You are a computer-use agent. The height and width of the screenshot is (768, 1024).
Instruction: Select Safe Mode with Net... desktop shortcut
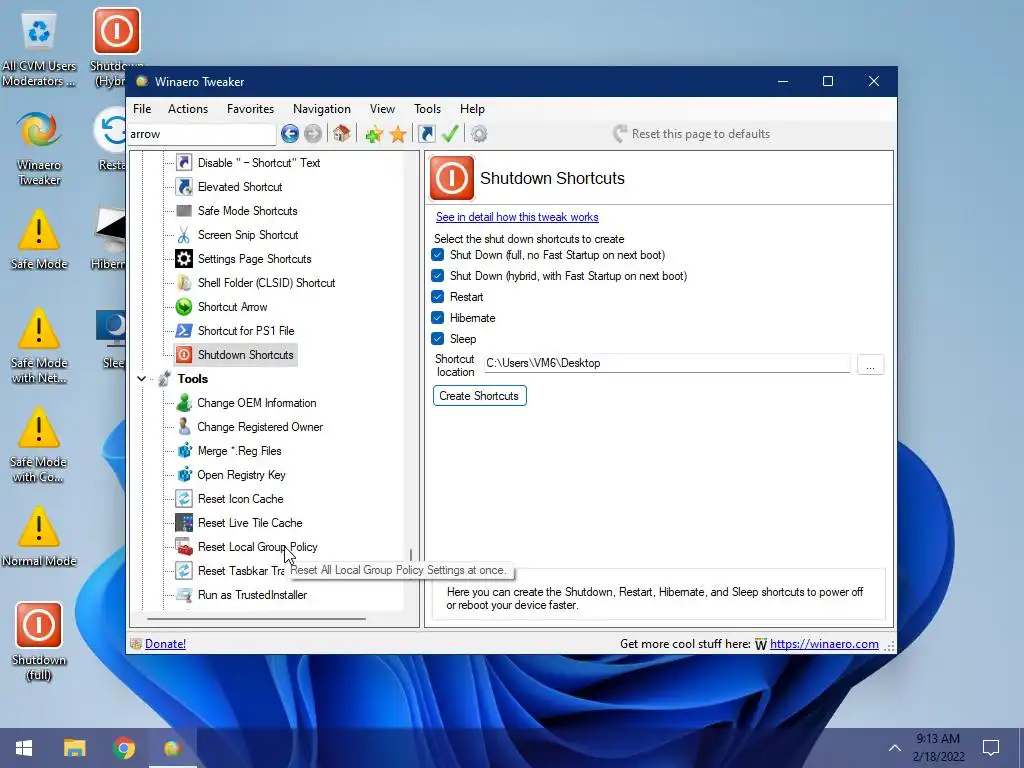39,346
